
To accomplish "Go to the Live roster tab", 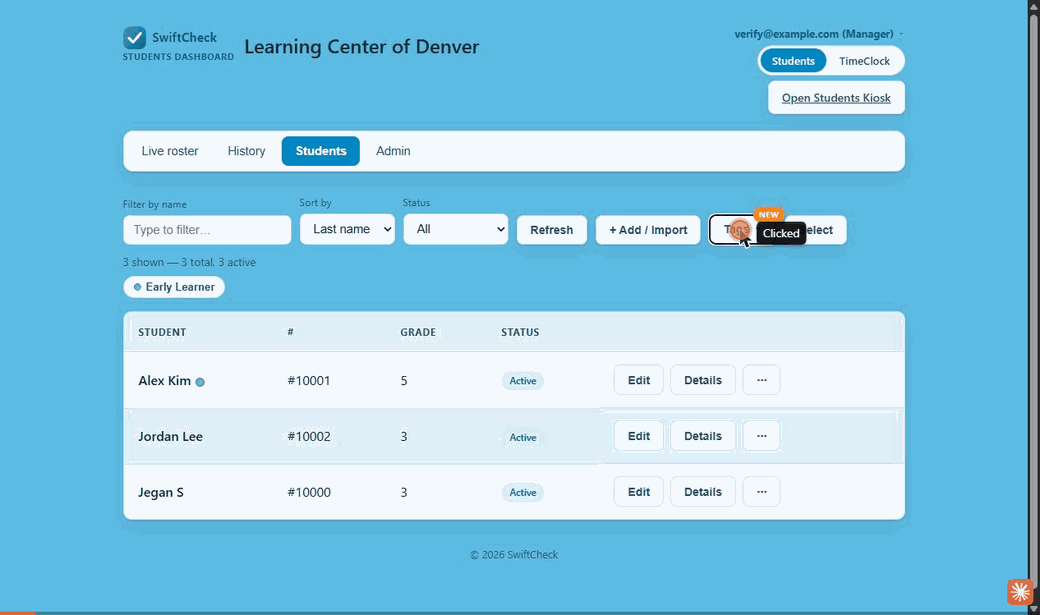I will click(170, 151).
